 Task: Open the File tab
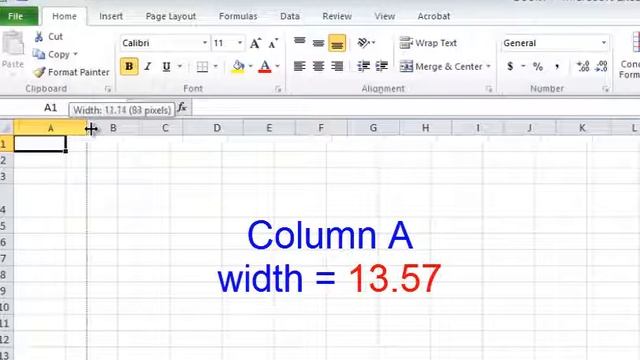click(17, 16)
